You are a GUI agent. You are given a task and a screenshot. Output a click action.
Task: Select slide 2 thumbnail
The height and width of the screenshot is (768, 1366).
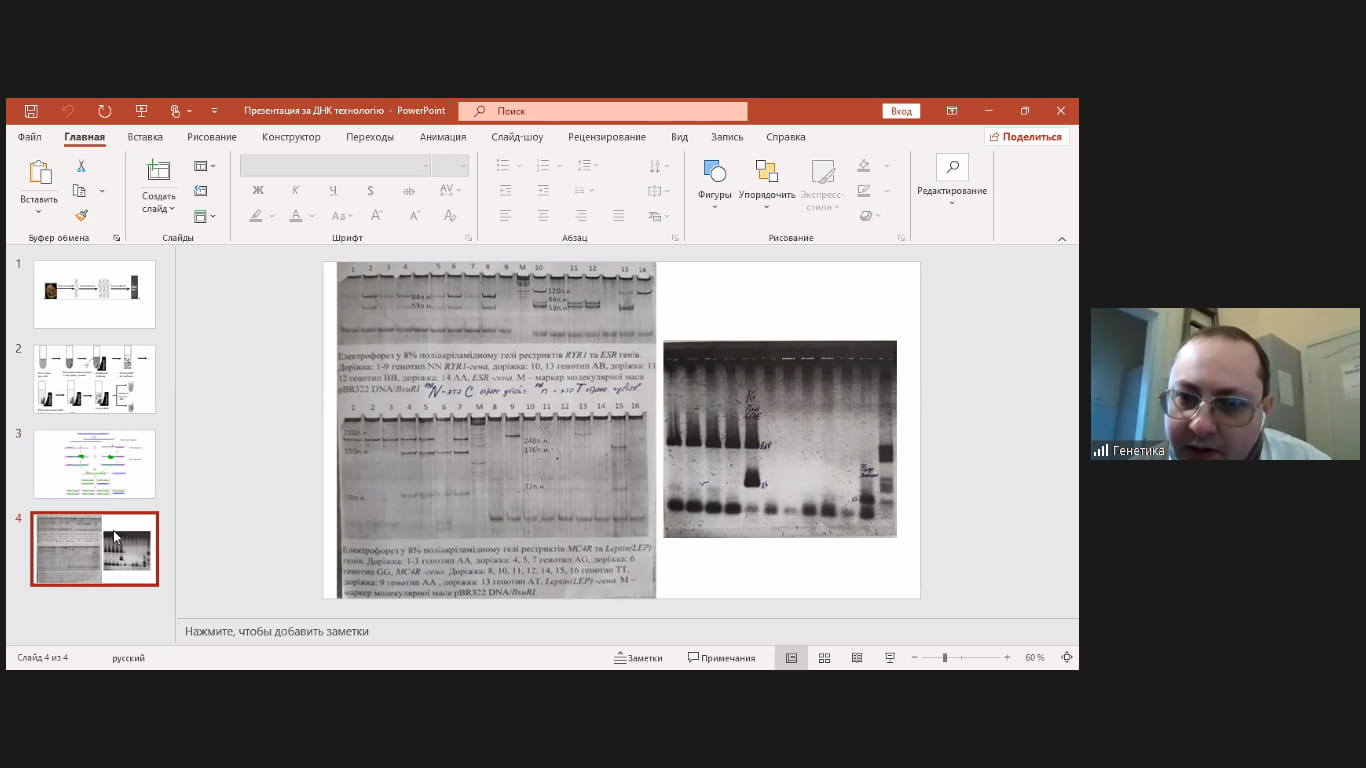(94, 379)
